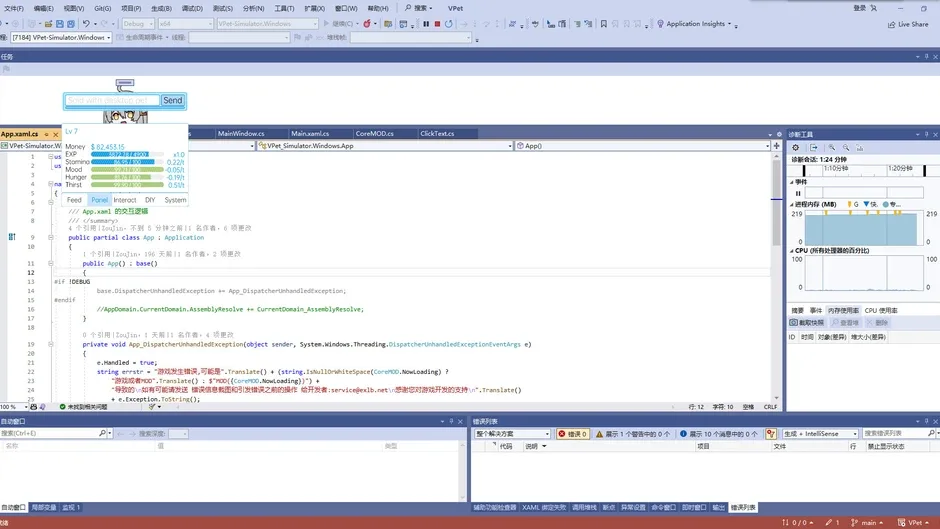This screenshot has height=529, width=940.
Task: Click the pet's Panel menu button
Action: point(100,200)
